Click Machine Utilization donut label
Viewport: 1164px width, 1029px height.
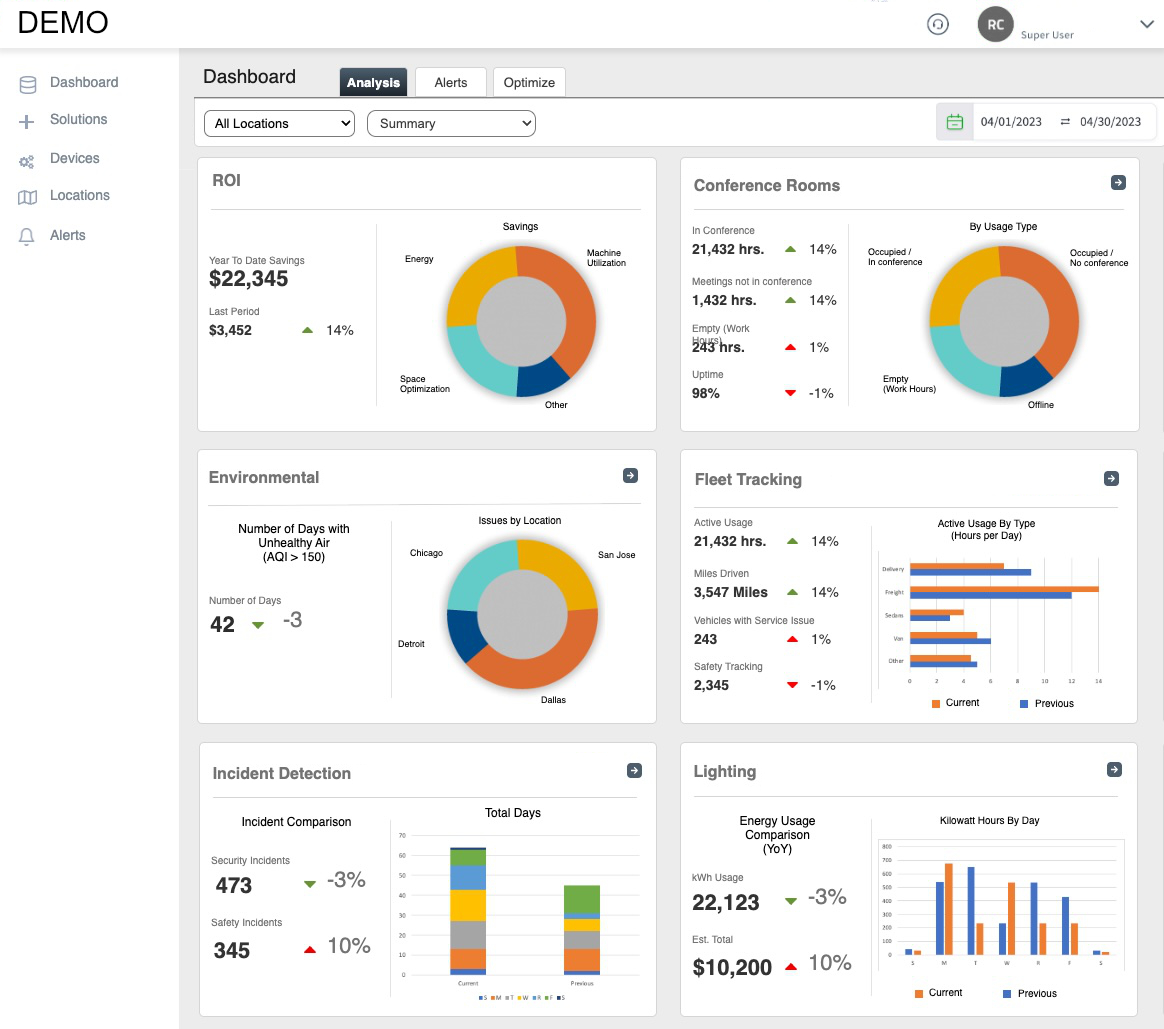tap(606, 258)
